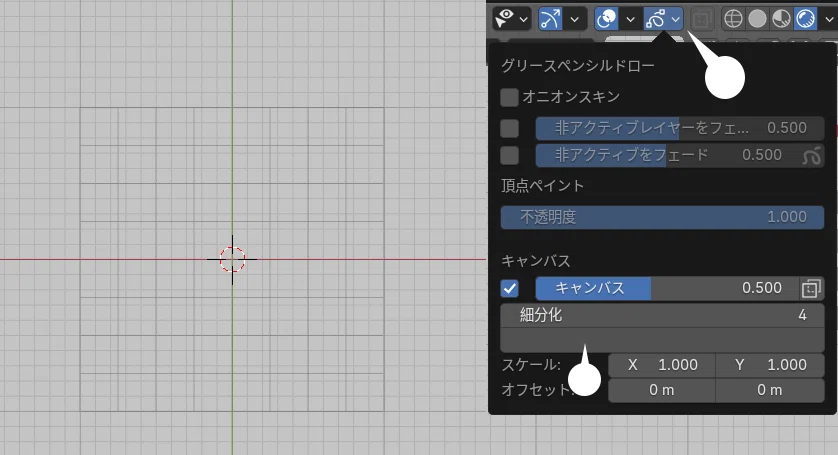
Task: Click the second オフセット 0 m field
Action: coord(770,390)
